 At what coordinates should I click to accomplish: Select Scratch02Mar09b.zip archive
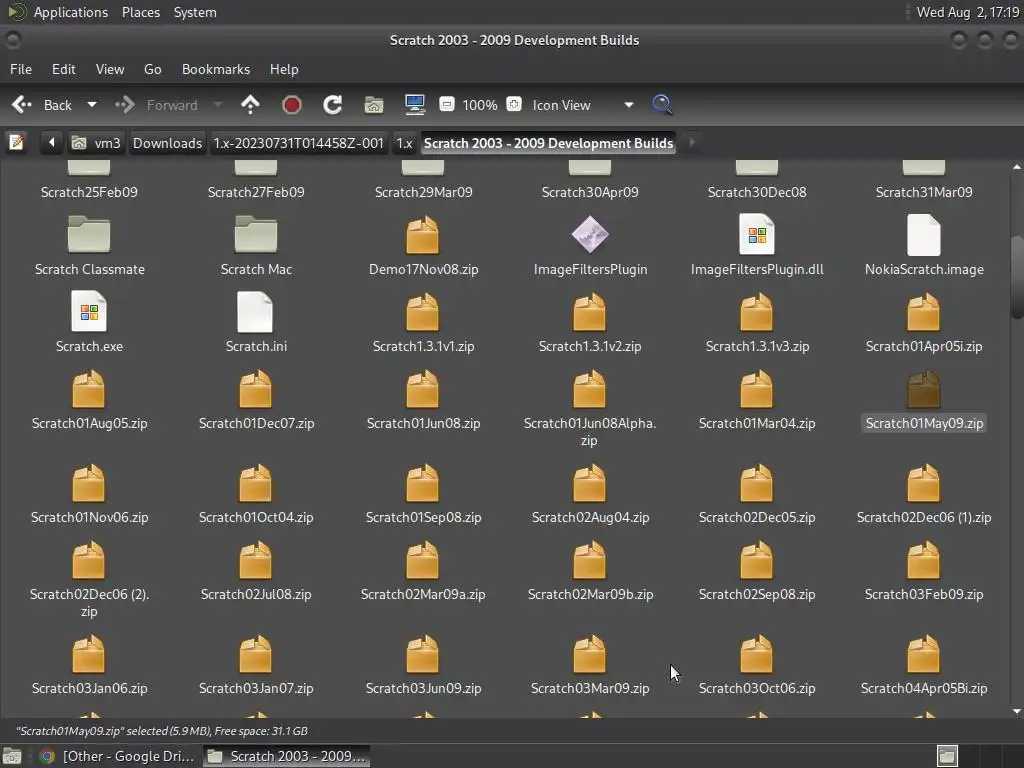click(x=590, y=571)
